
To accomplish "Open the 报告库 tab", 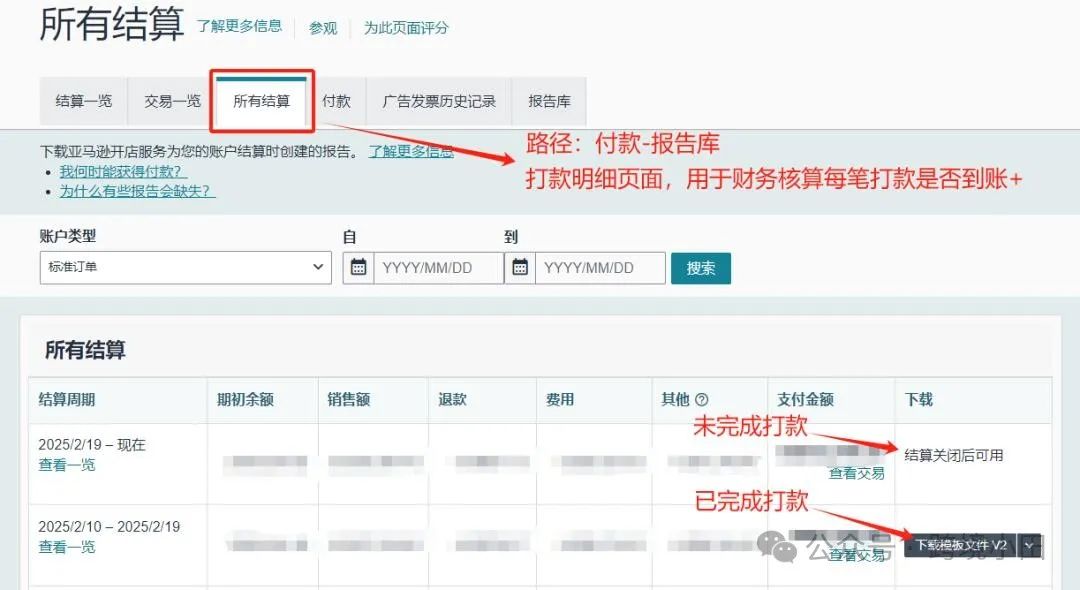I will [x=550, y=101].
